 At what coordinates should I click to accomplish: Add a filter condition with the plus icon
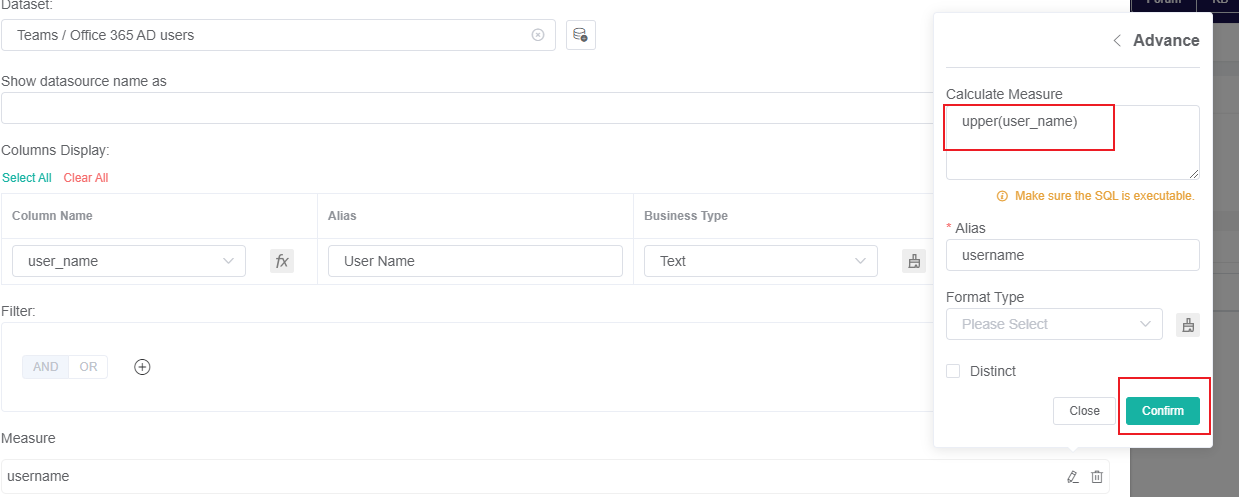(x=142, y=367)
